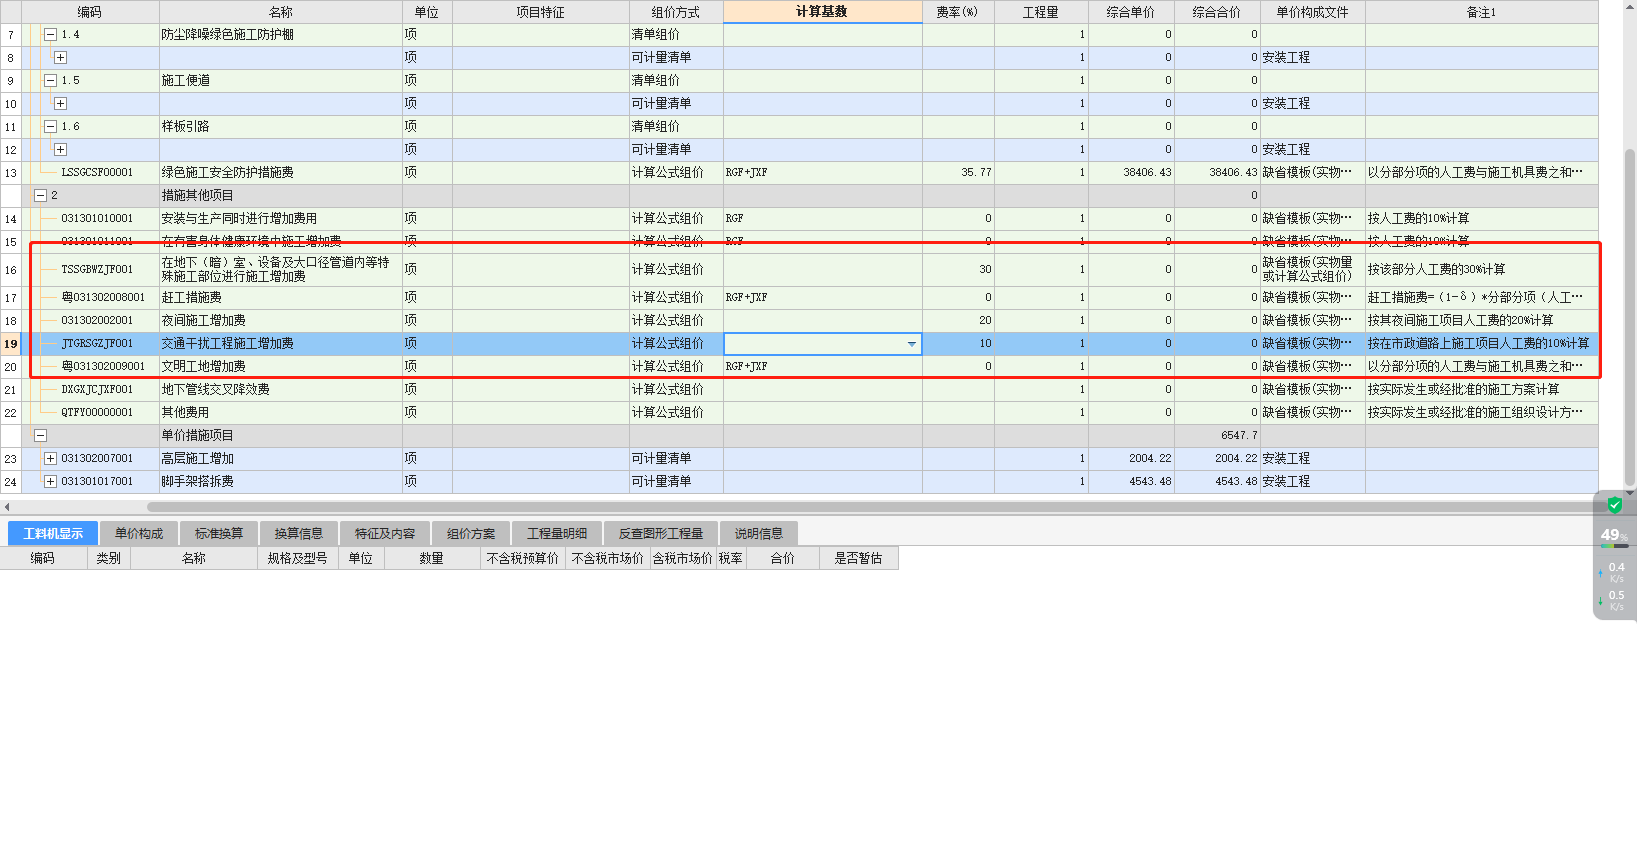Viewport: 1637px width, 859px height.
Task: Expand the plus box in row 10
Action: 60,103
